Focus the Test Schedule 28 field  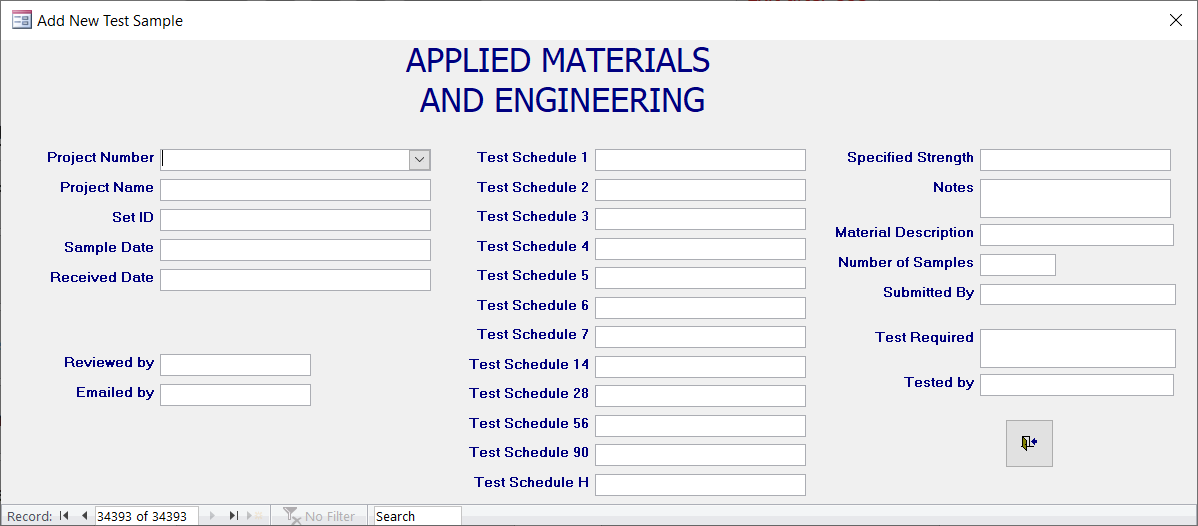[x=700, y=395]
